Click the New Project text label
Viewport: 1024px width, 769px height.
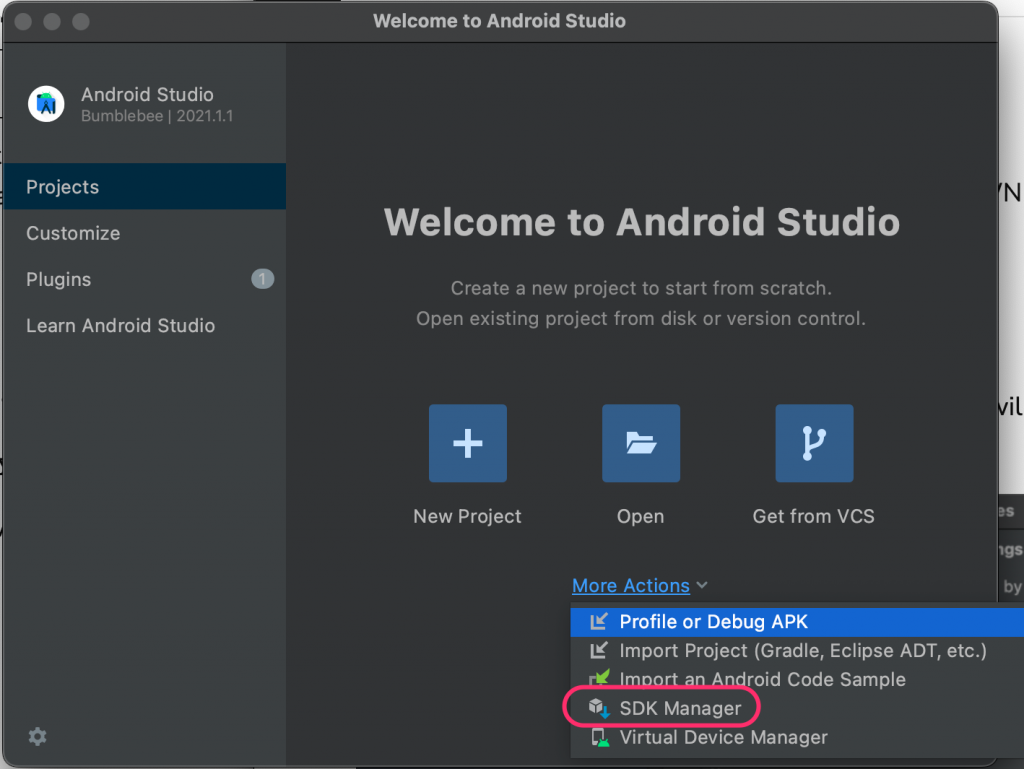(468, 516)
